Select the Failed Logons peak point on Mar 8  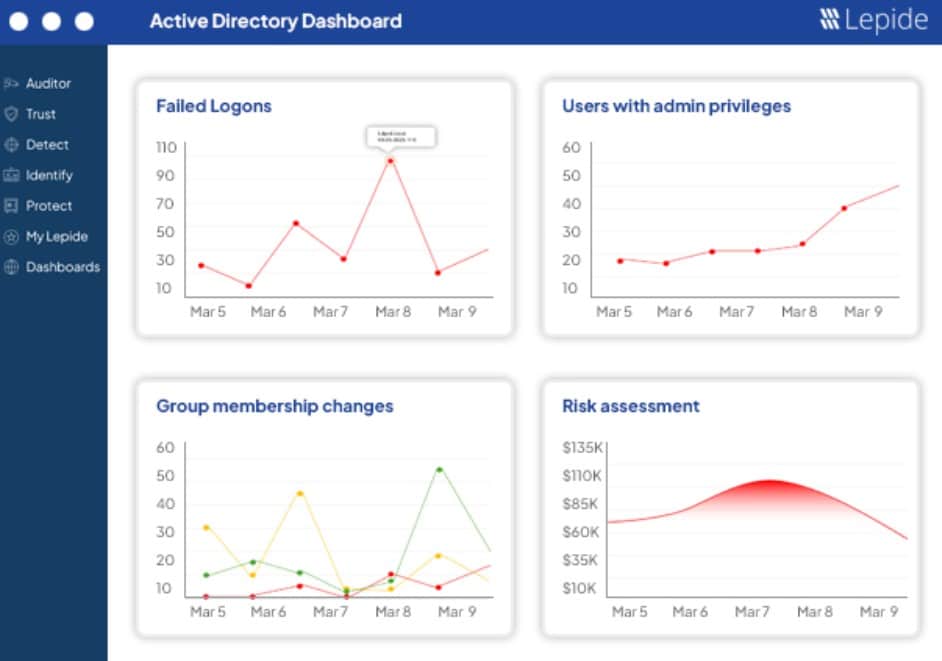point(390,160)
